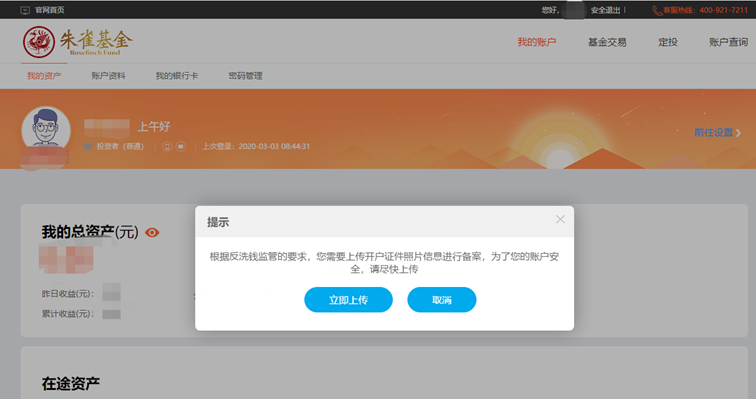This screenshot has width=756, height=399.
Task: Click the investor crown icon
Action: (x=88, y=146)
